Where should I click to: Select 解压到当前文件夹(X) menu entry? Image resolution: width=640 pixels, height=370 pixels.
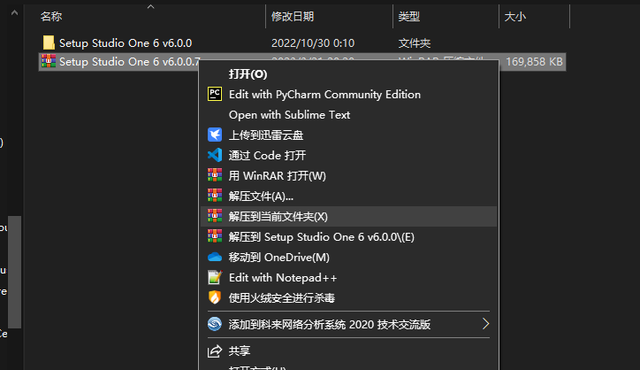pyautogui.click(x=349, y=216)
